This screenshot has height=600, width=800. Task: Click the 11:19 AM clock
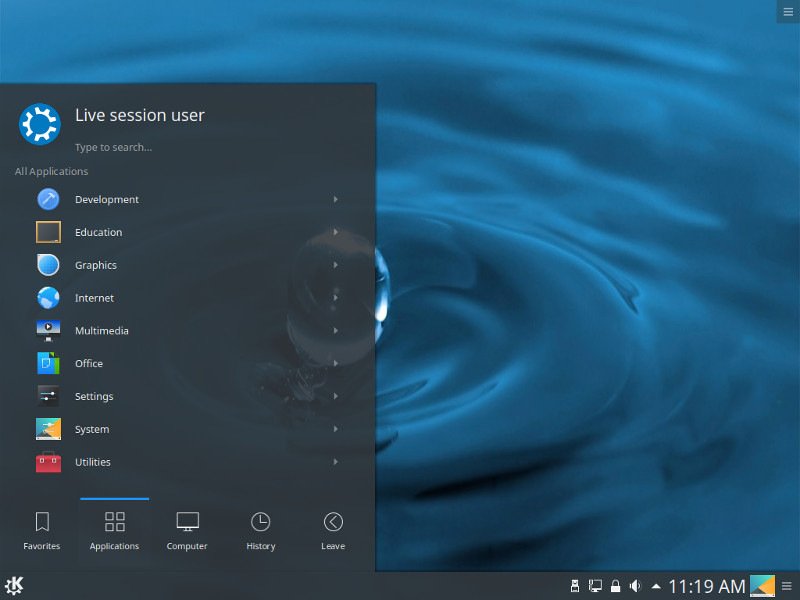pos(706,586)
